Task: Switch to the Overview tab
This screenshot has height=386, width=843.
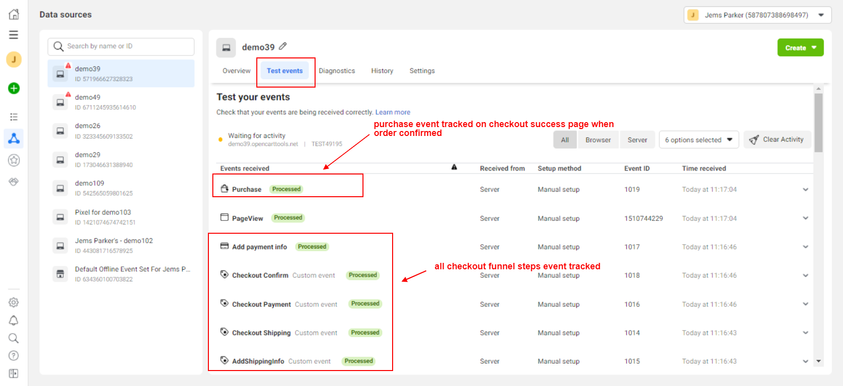Action: (x=237, y=70)
